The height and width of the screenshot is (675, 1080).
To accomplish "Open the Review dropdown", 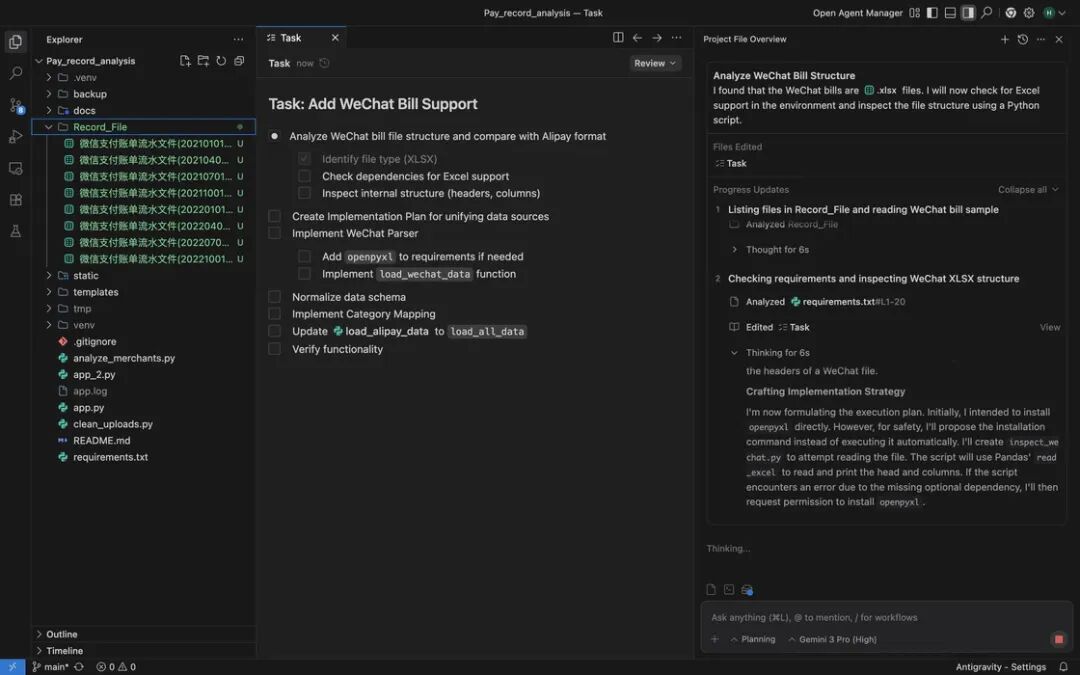I will [x=654, y=63].
